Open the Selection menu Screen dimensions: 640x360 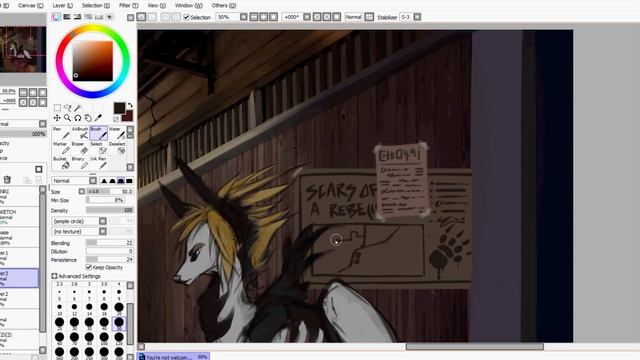point(96,5)
